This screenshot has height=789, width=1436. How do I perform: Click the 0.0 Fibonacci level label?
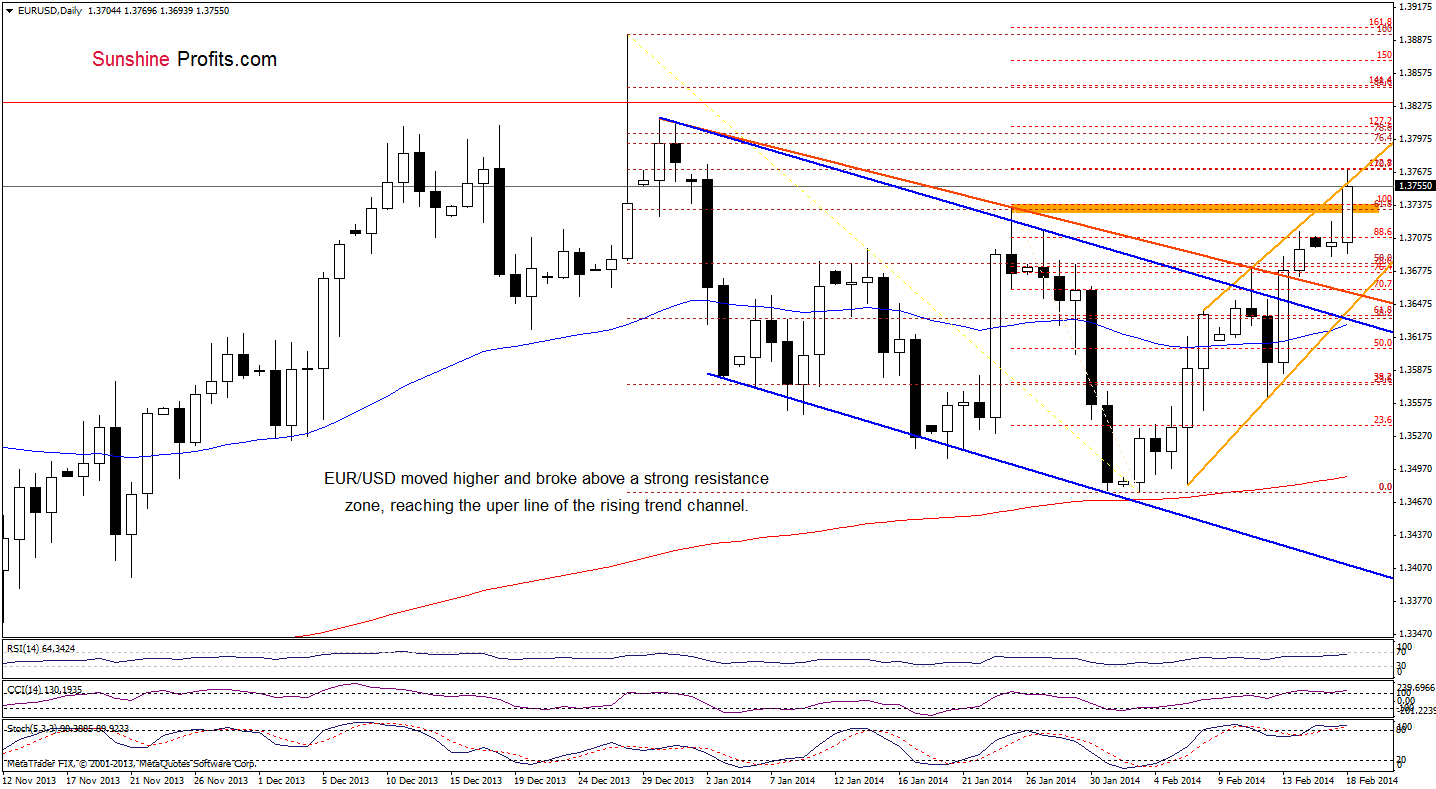(1385, 487)
